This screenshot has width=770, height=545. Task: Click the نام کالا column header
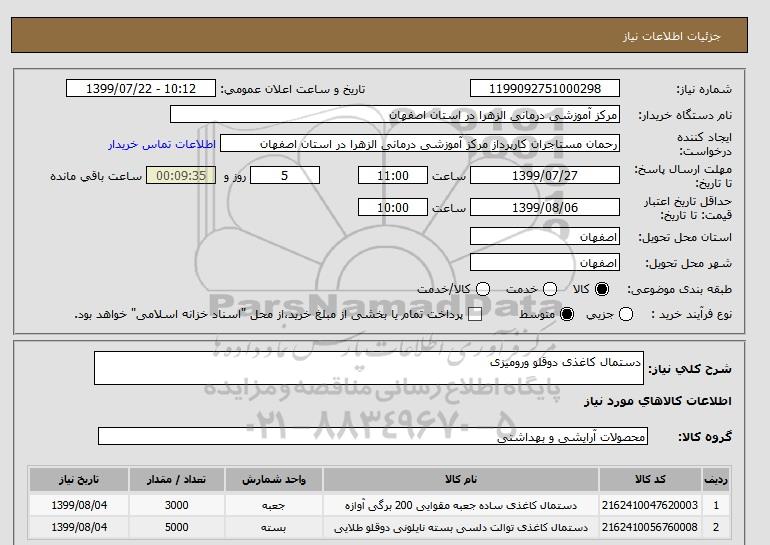click(461, 479)
